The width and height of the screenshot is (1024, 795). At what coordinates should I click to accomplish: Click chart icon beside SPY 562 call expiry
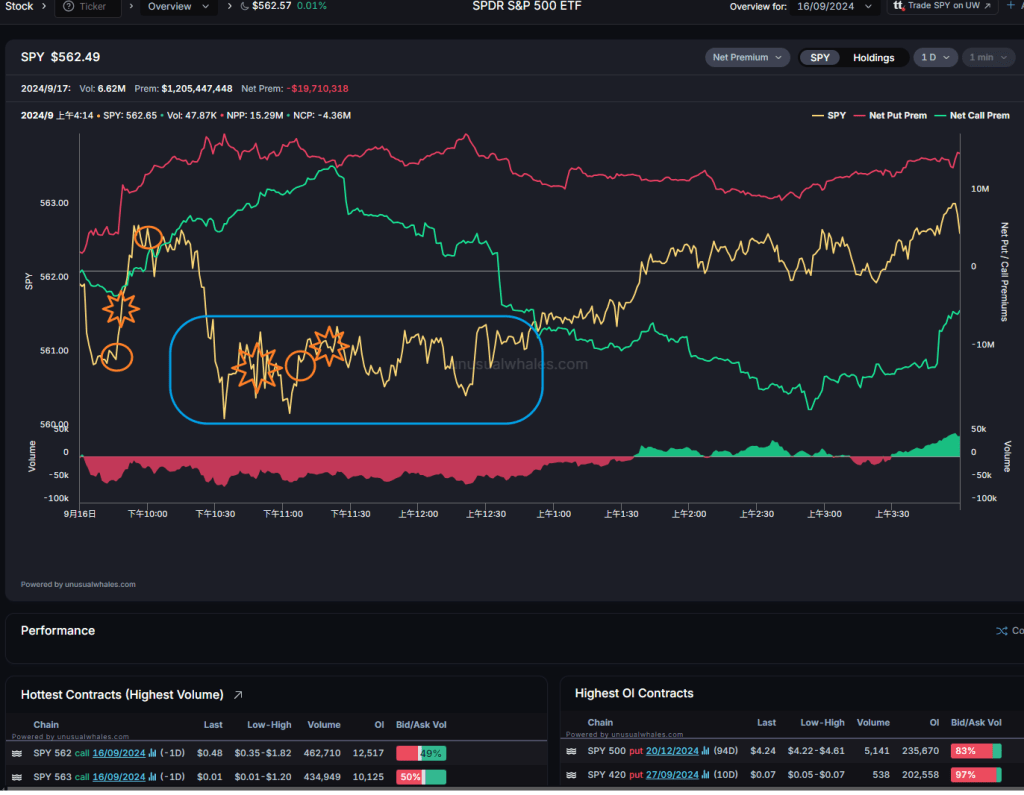pos(153,752)
